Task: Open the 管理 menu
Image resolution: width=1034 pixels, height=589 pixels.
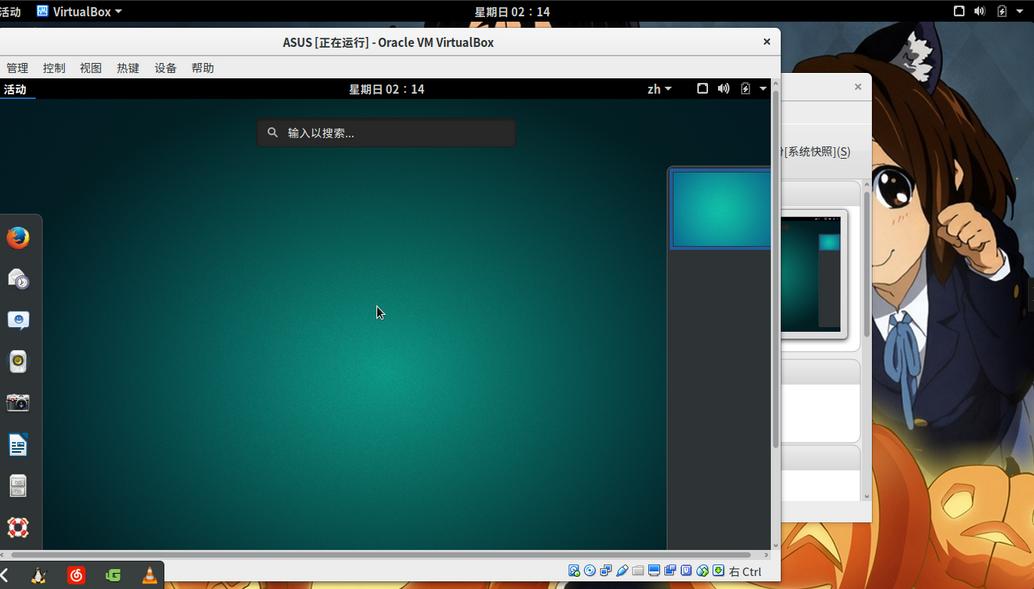Action: point(17,68)
